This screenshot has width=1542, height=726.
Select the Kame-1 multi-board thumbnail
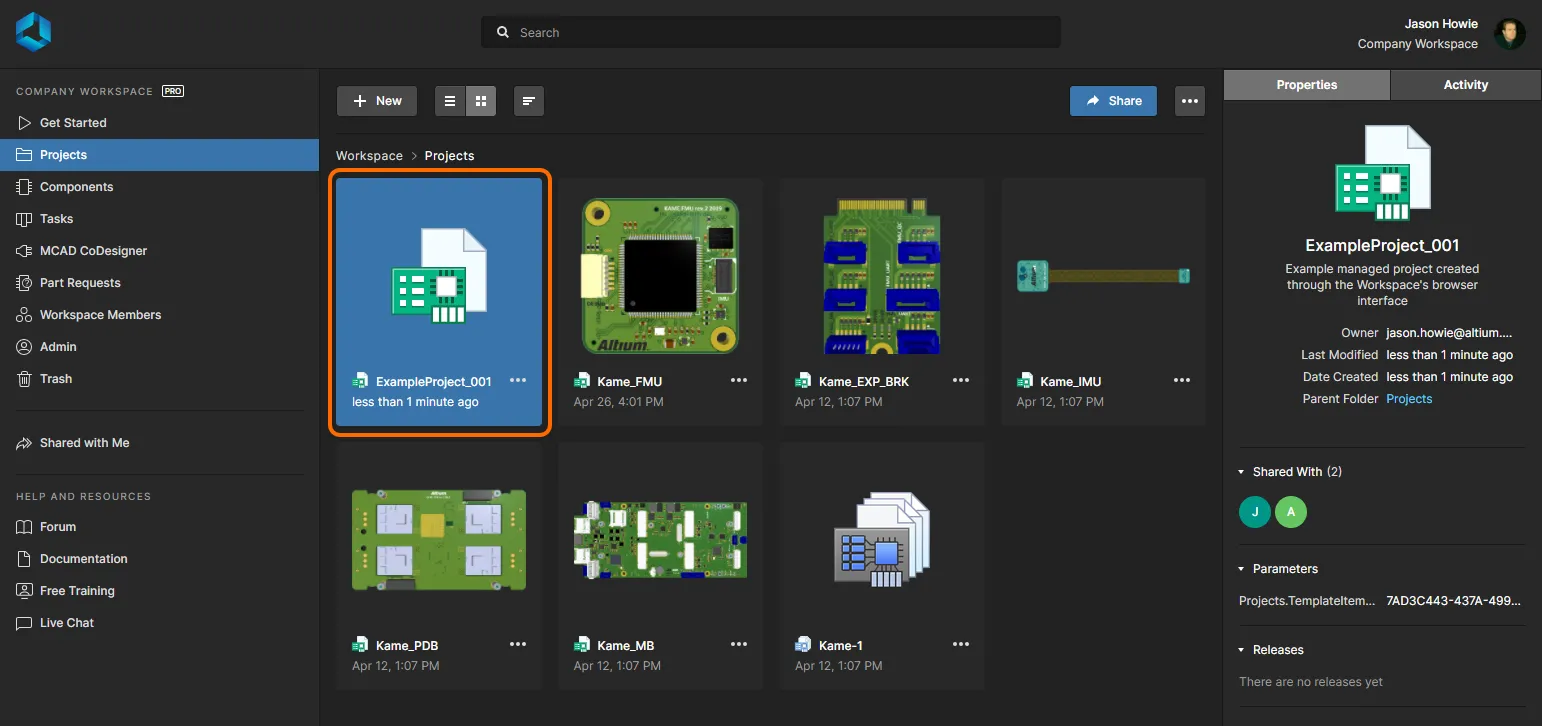click(x=882, y=539)
